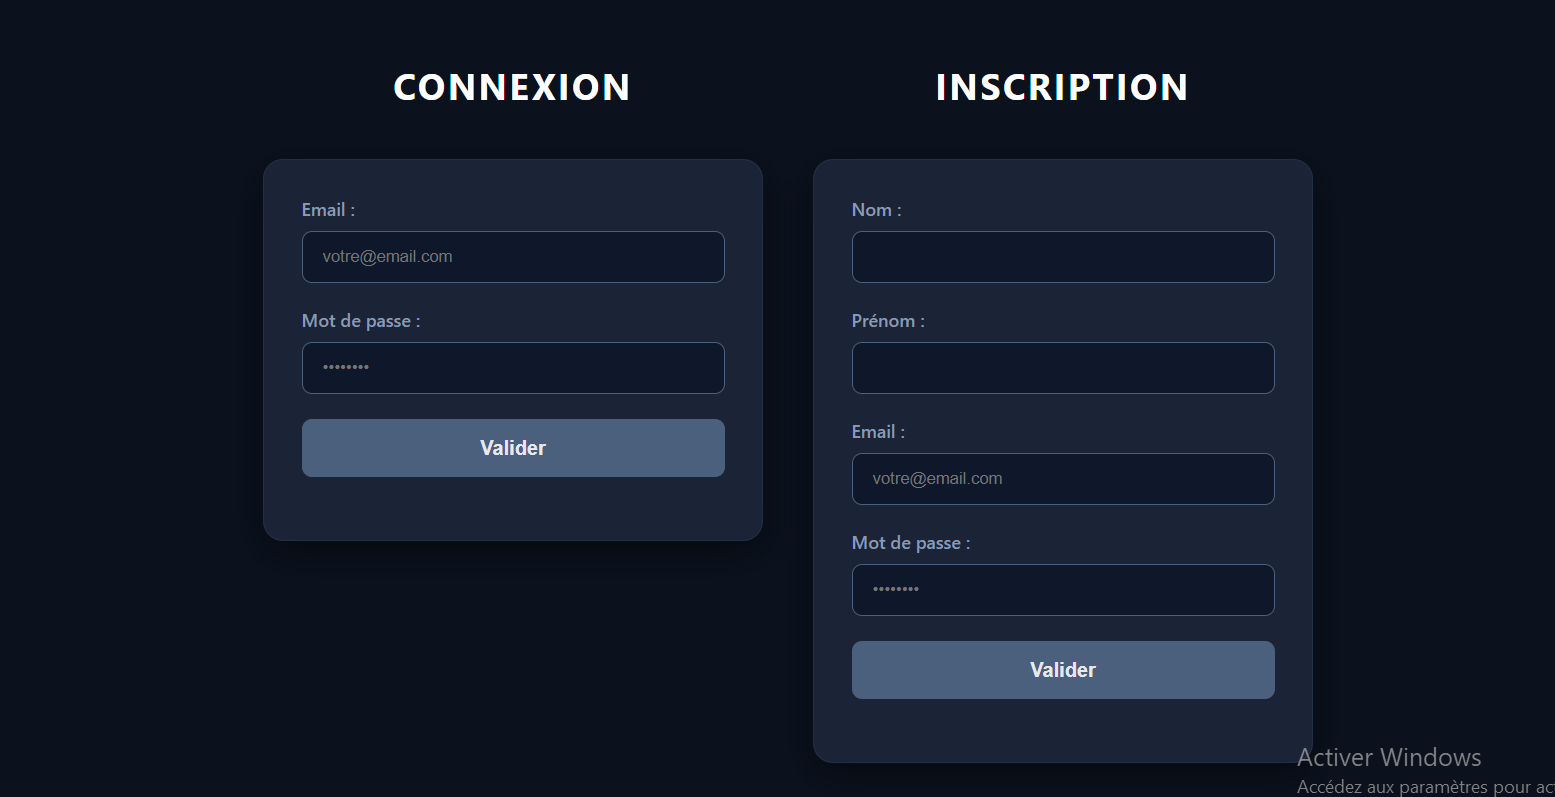Focus the Inscription email input field

tap(1063, 479)
